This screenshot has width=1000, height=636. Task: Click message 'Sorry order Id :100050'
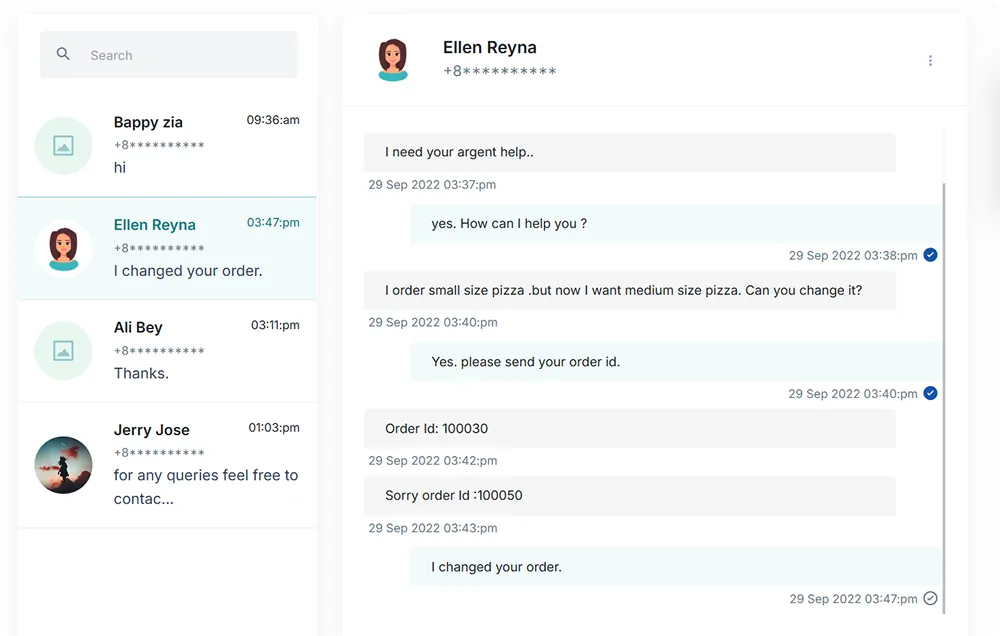click(629, 496)
